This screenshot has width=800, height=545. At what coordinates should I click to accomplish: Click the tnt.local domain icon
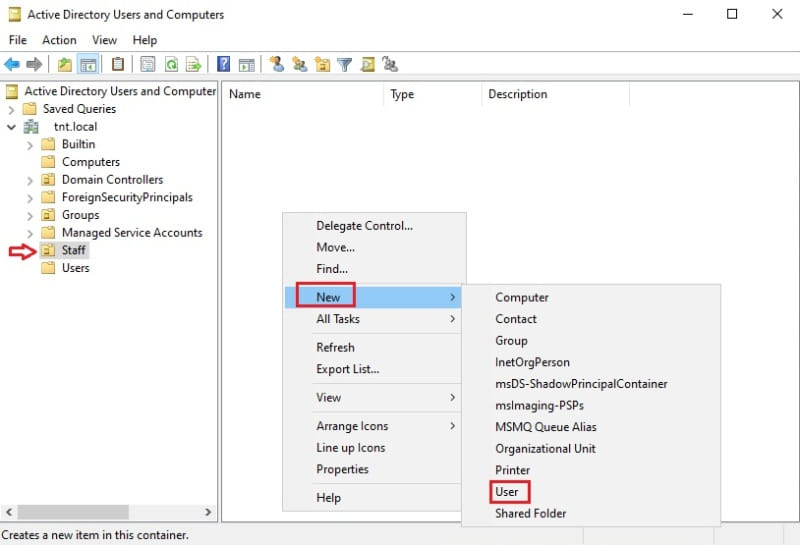coord(31,127)
